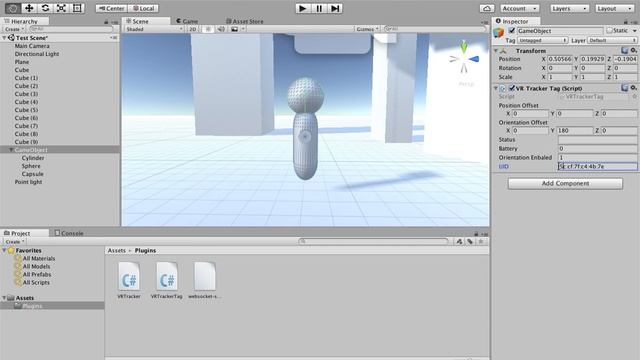Toggle Local handle rotation button

coord(143,9)
